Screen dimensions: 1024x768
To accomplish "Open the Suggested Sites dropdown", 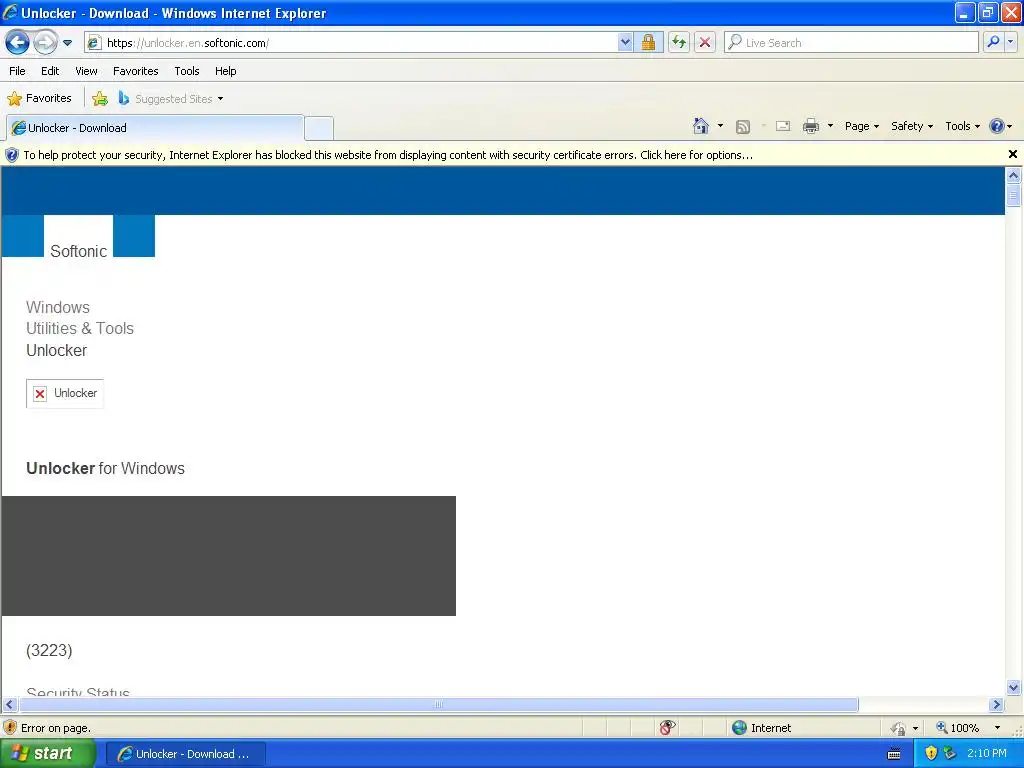I will pyautogui.click(x=170, y=99).
